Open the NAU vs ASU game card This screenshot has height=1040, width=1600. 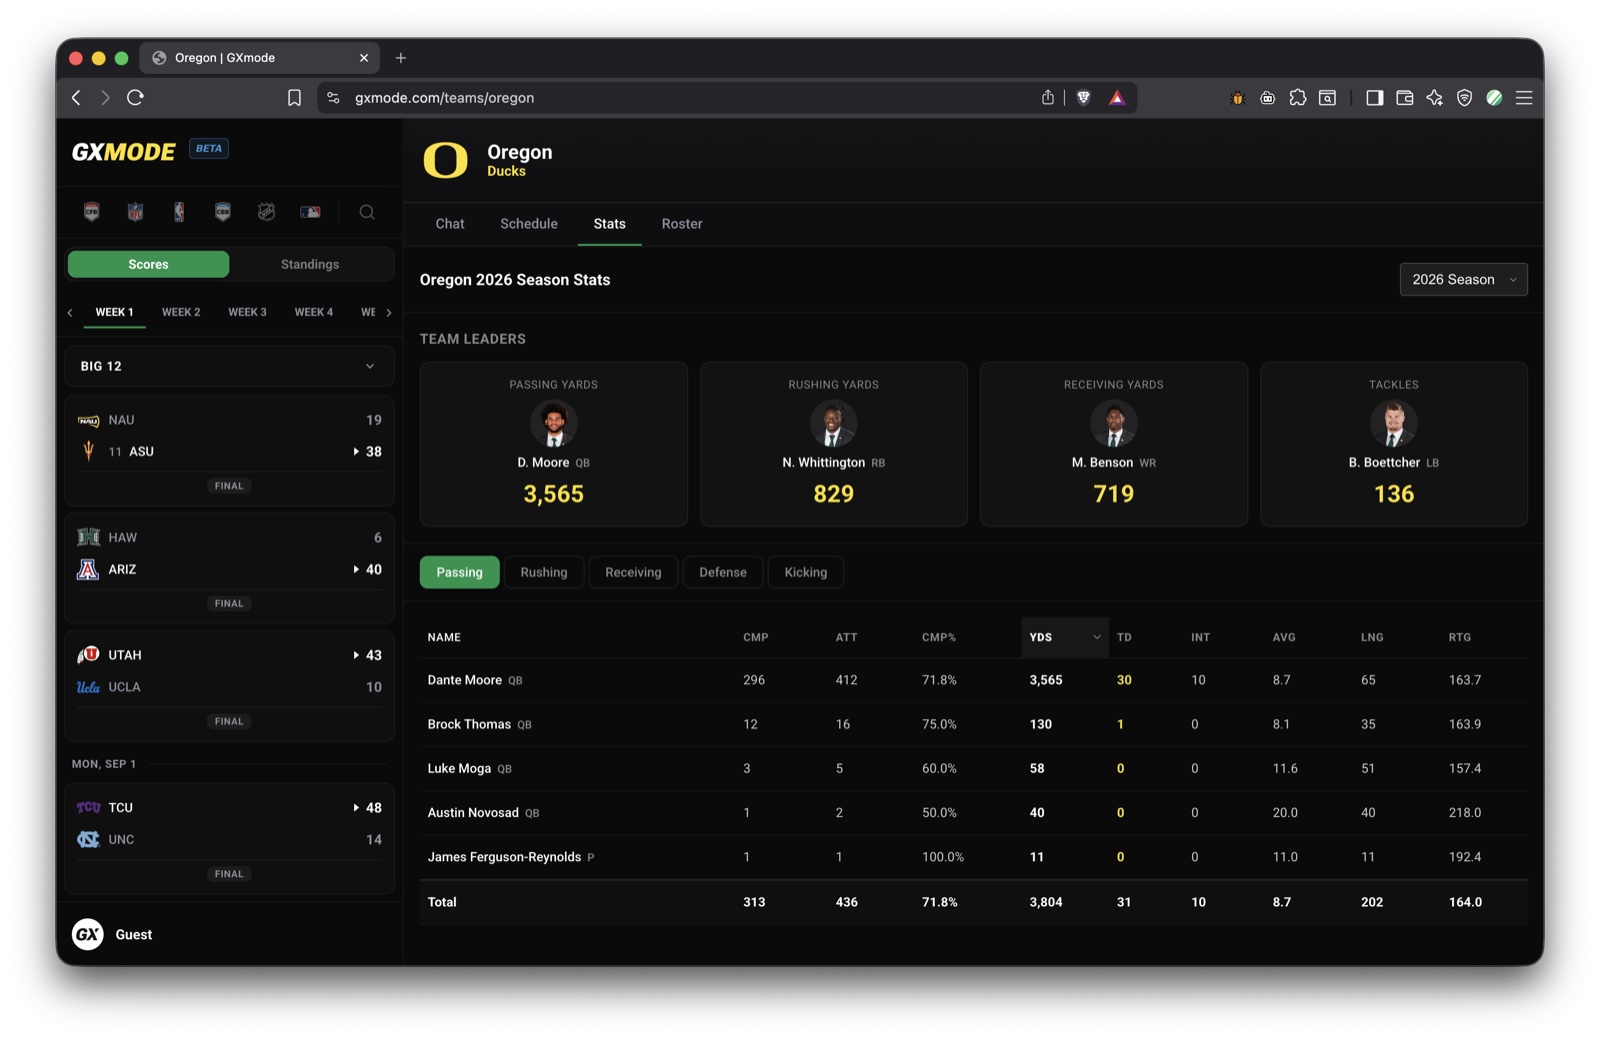[x=229, y=450]
